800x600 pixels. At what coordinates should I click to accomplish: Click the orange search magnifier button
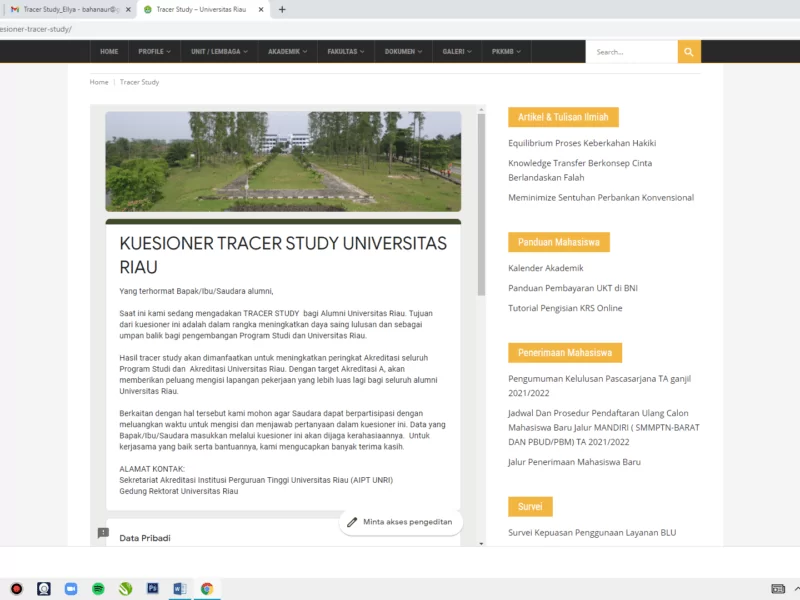(689, 52)
